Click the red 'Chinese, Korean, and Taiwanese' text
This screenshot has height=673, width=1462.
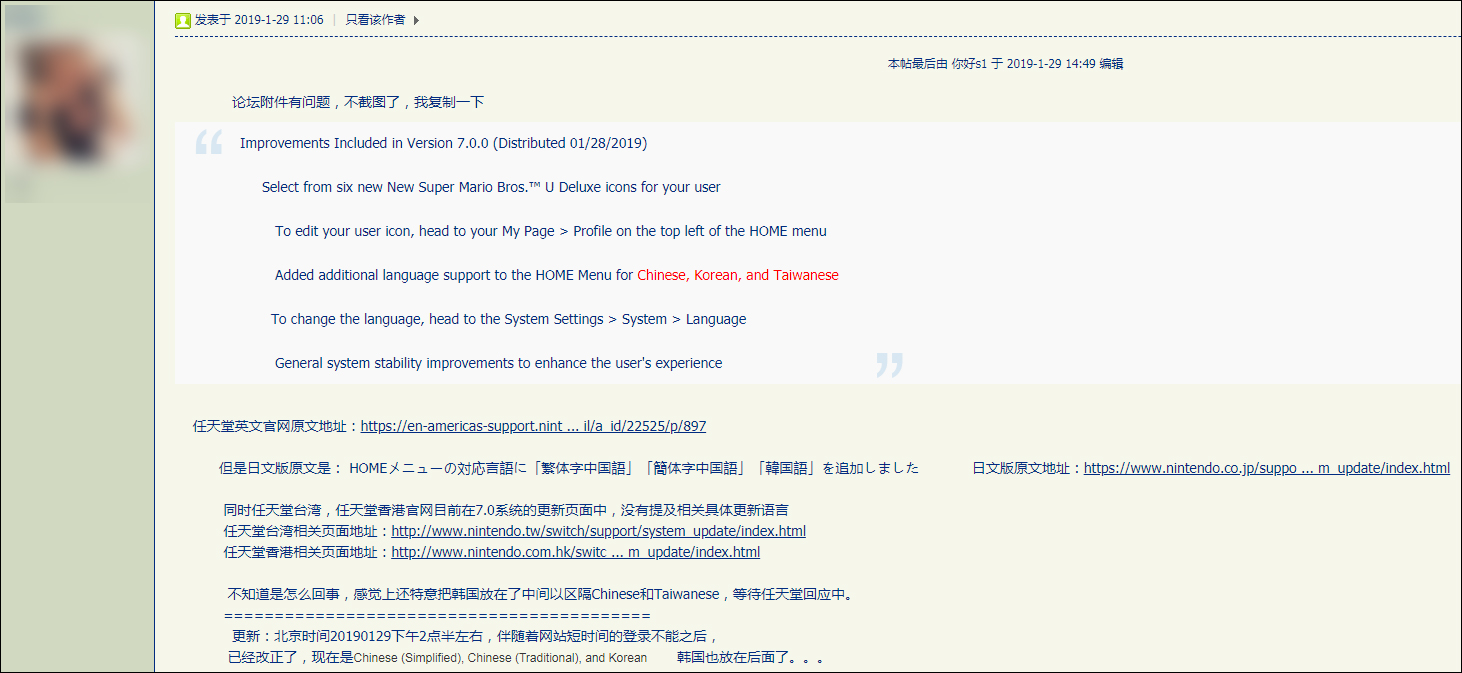738,275
